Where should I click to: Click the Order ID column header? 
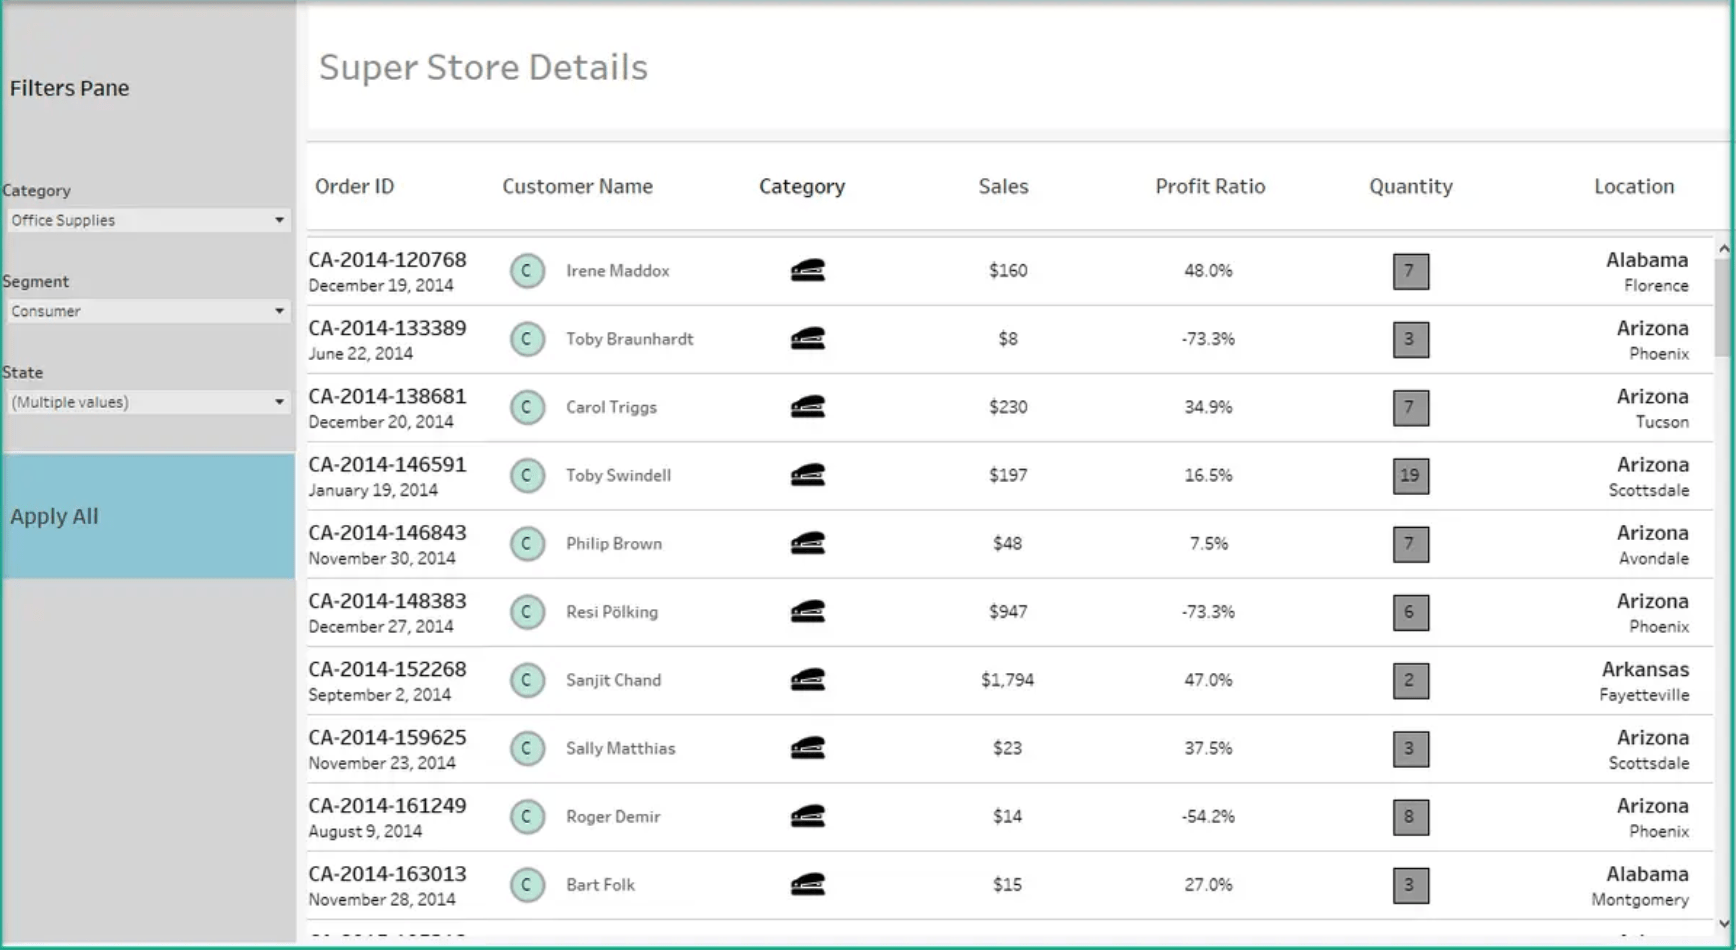coord(354,186)
